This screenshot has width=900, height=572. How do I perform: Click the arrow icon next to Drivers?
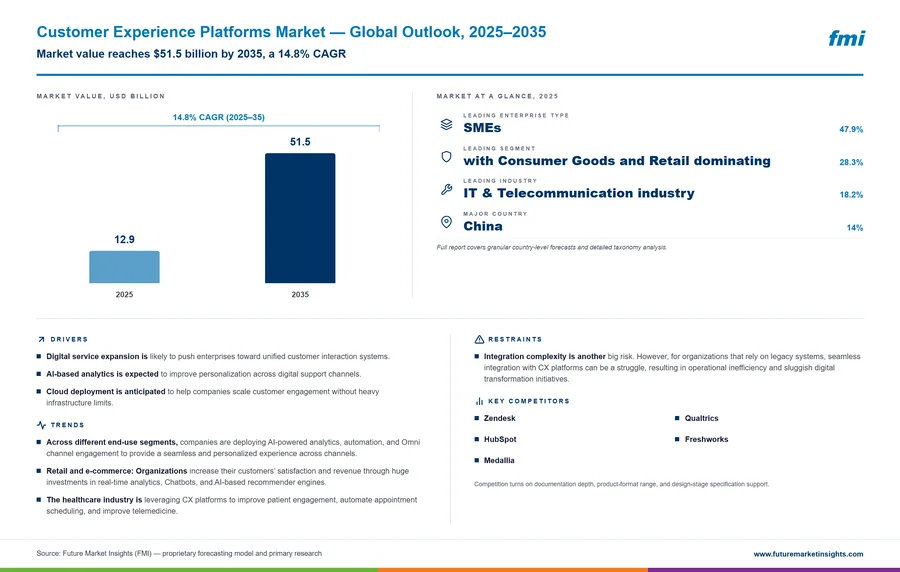click(x=41, y=340)
